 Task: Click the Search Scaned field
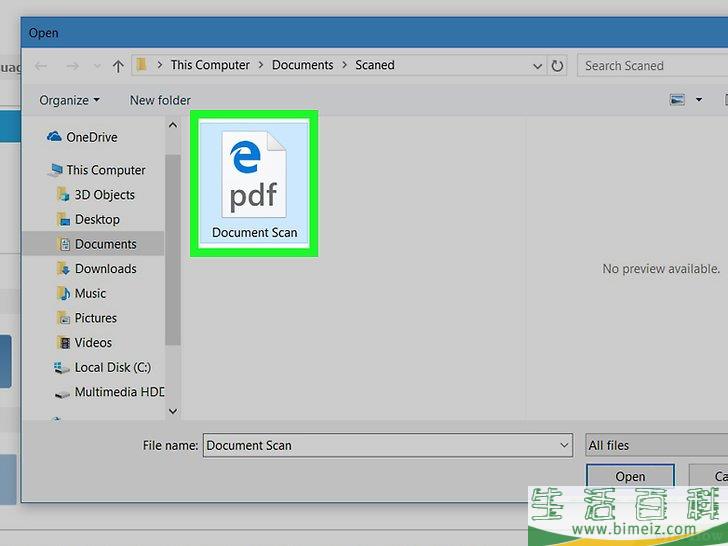tap(652, 65)
